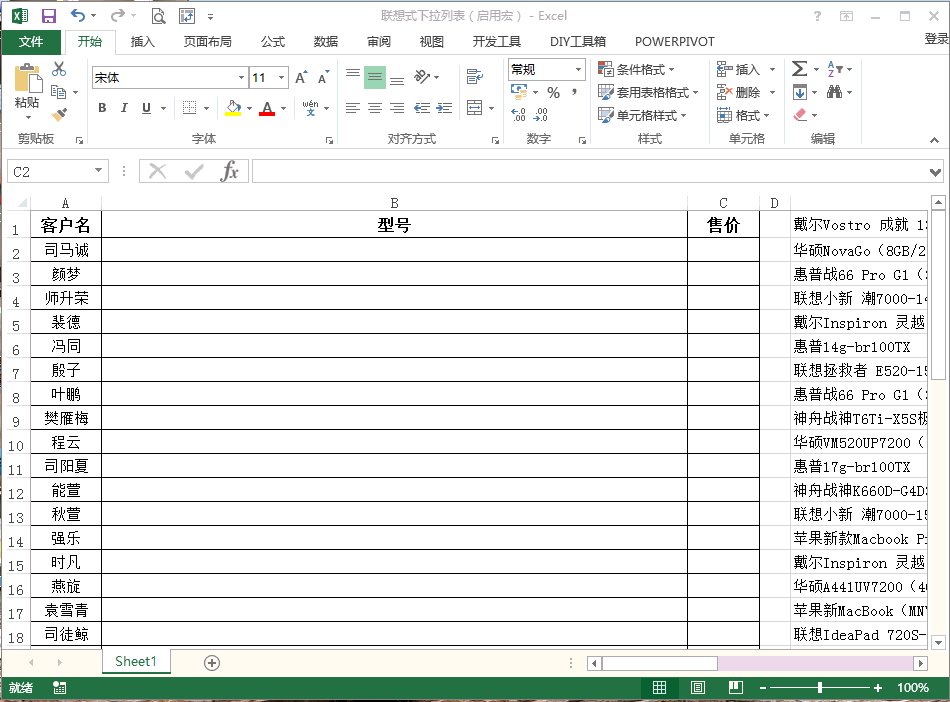Cut selection with the scissors icon

pos(59,69)
